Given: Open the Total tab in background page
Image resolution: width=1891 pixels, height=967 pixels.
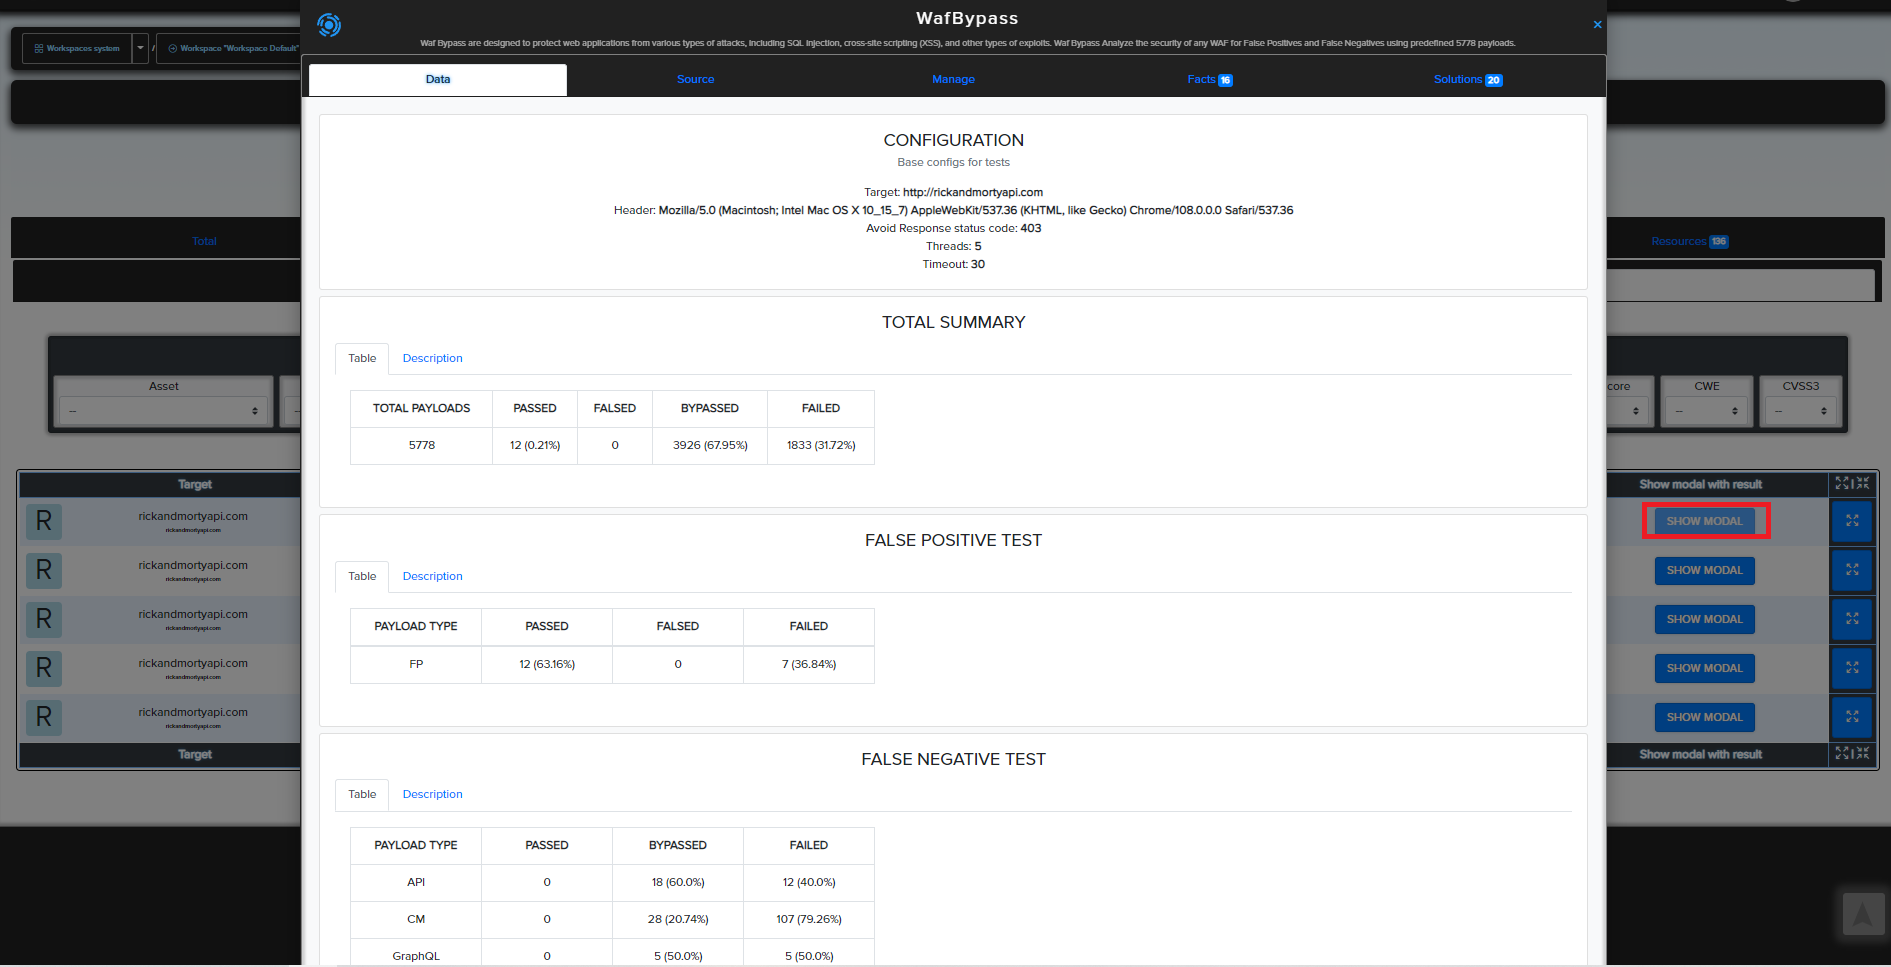Looking at the screenshot, I should (x=204, y=241).
